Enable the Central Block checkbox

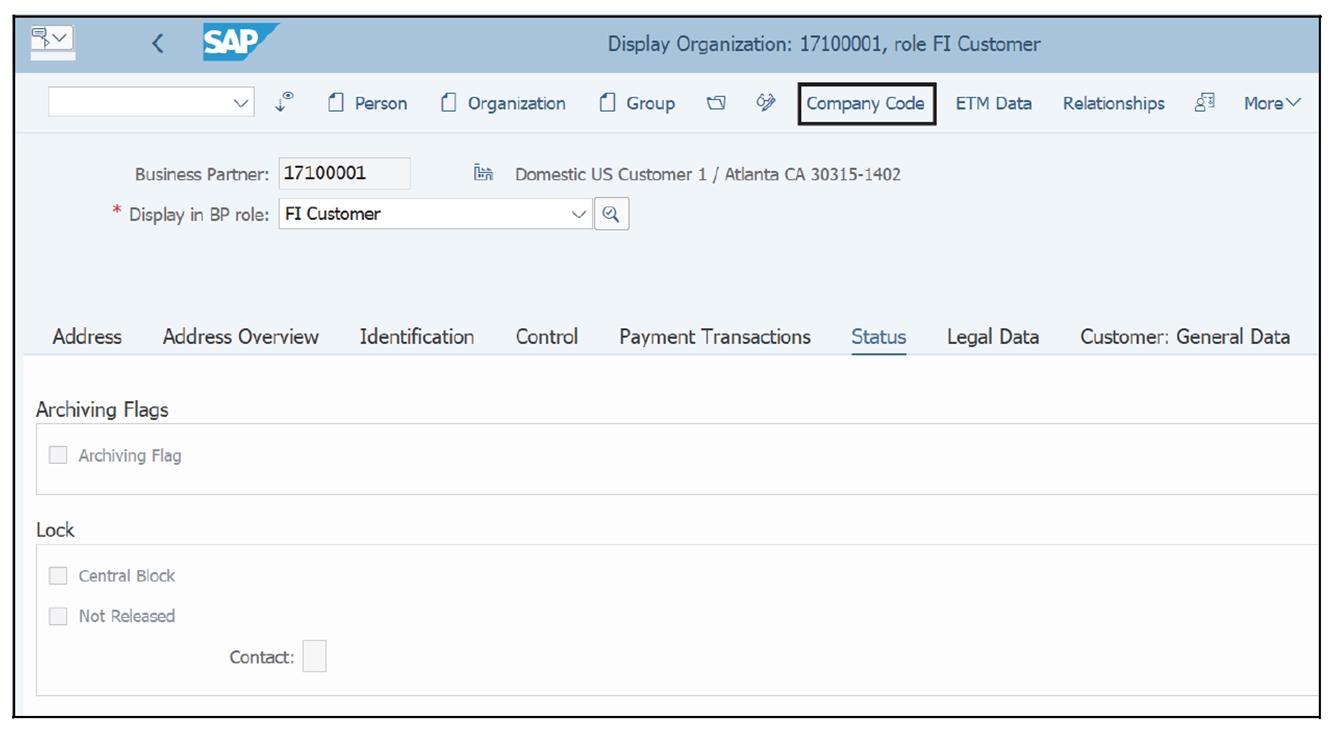(57, 575)
